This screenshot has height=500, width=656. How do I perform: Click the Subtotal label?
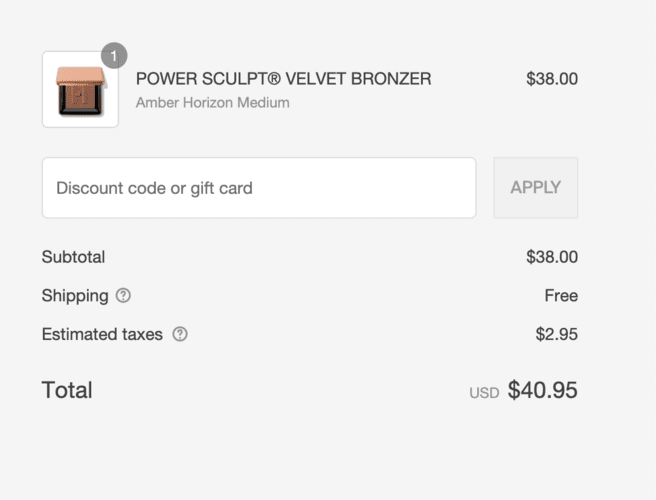tap(73, 257)
